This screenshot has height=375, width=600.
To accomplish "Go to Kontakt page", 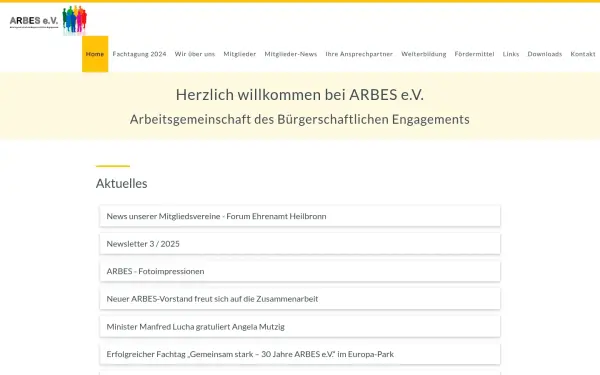I will tap(583, 54).
